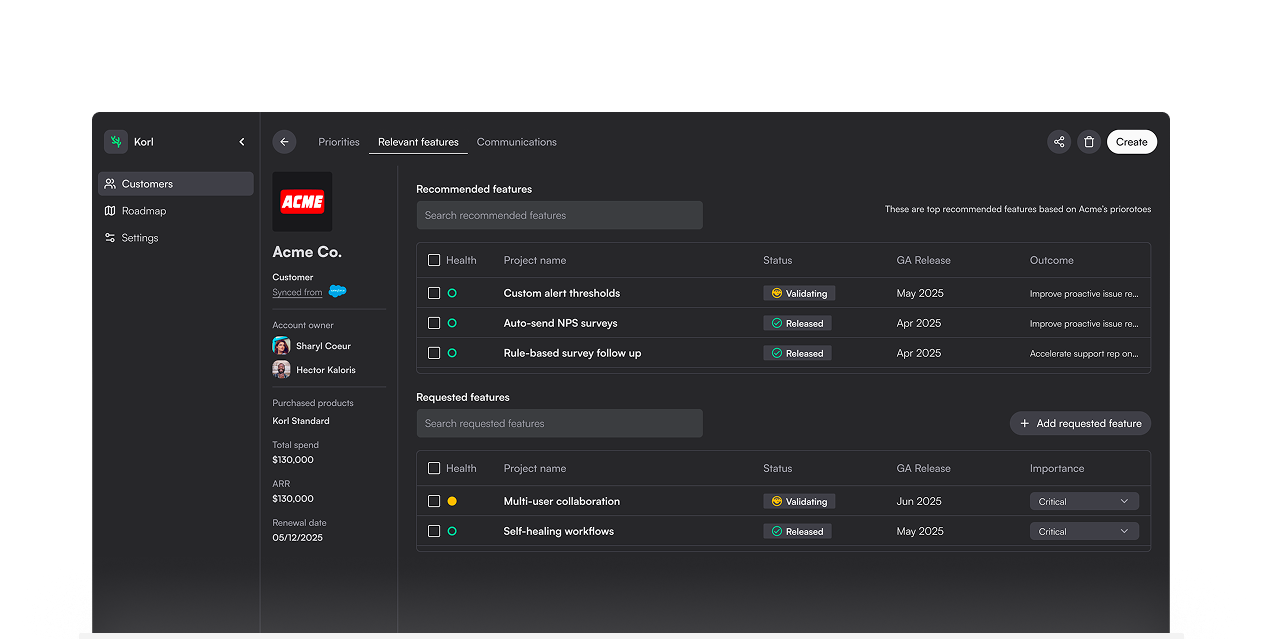Screen dimensions: 1262x639
Task: Click the search recommended features field
Action: [559, 215]
